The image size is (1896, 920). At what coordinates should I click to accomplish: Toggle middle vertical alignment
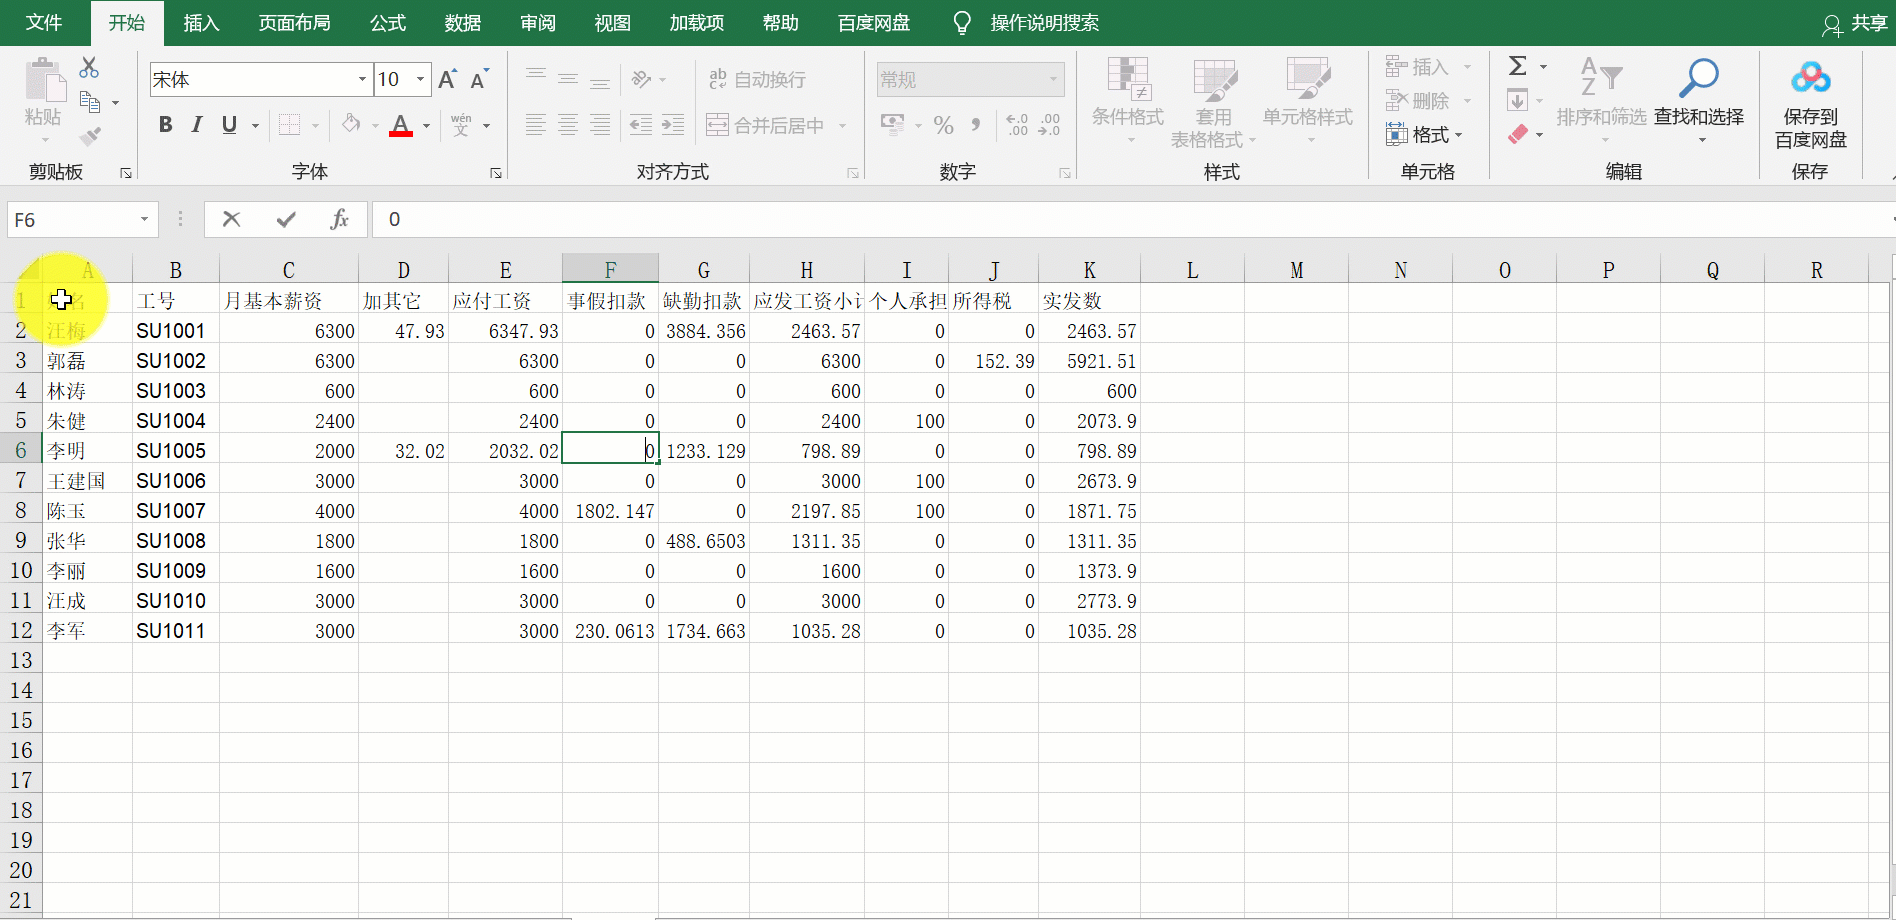568,78
